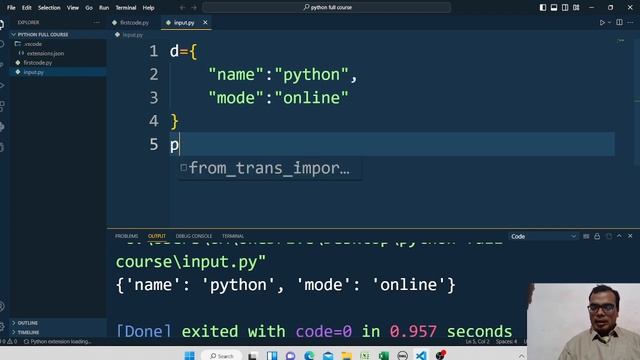Toggle the bottom panel layout icon
Screen dimensions: 640x360
point(554,7)
